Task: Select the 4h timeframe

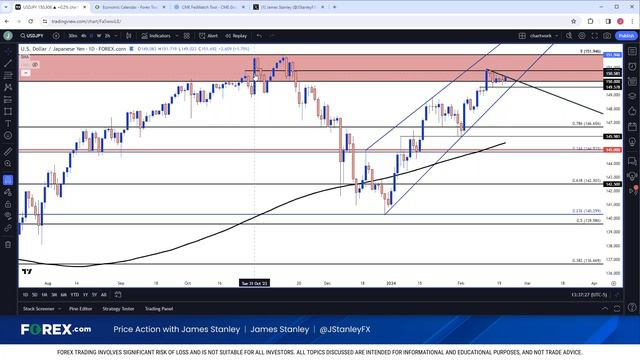Action: click(84, 36)
